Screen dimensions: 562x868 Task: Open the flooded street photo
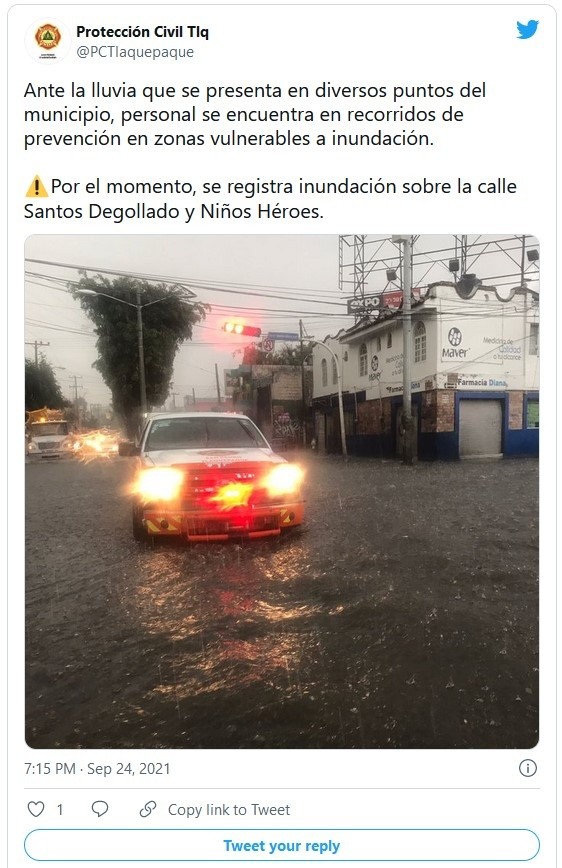282,492
